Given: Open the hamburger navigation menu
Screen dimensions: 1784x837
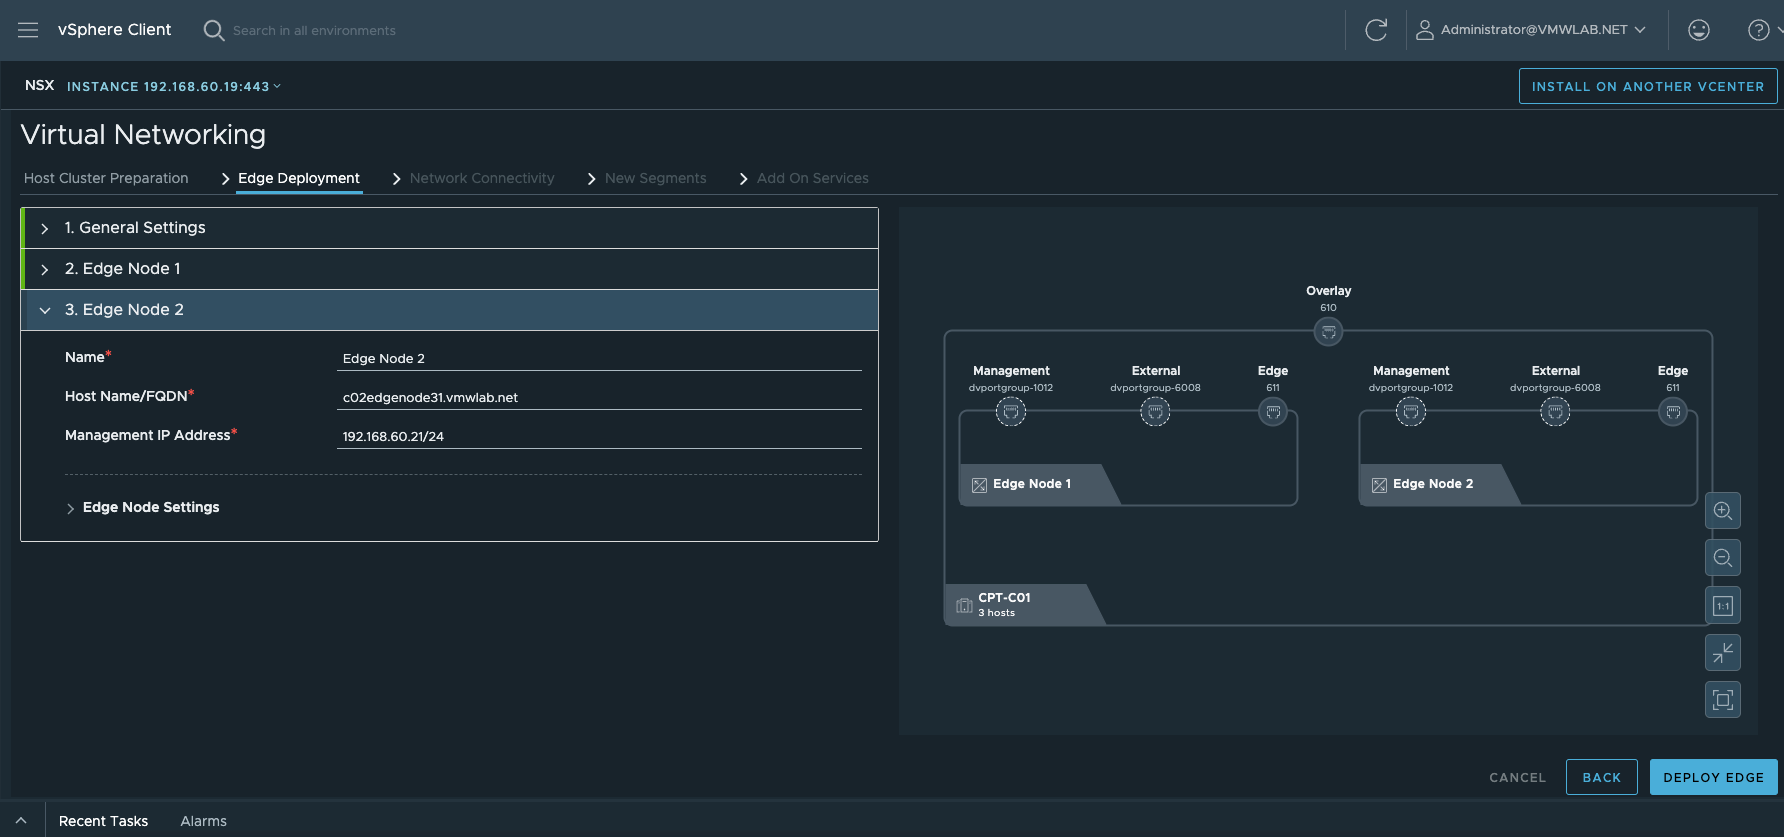Looking at the screenshot, I should [x=28, y=30].
